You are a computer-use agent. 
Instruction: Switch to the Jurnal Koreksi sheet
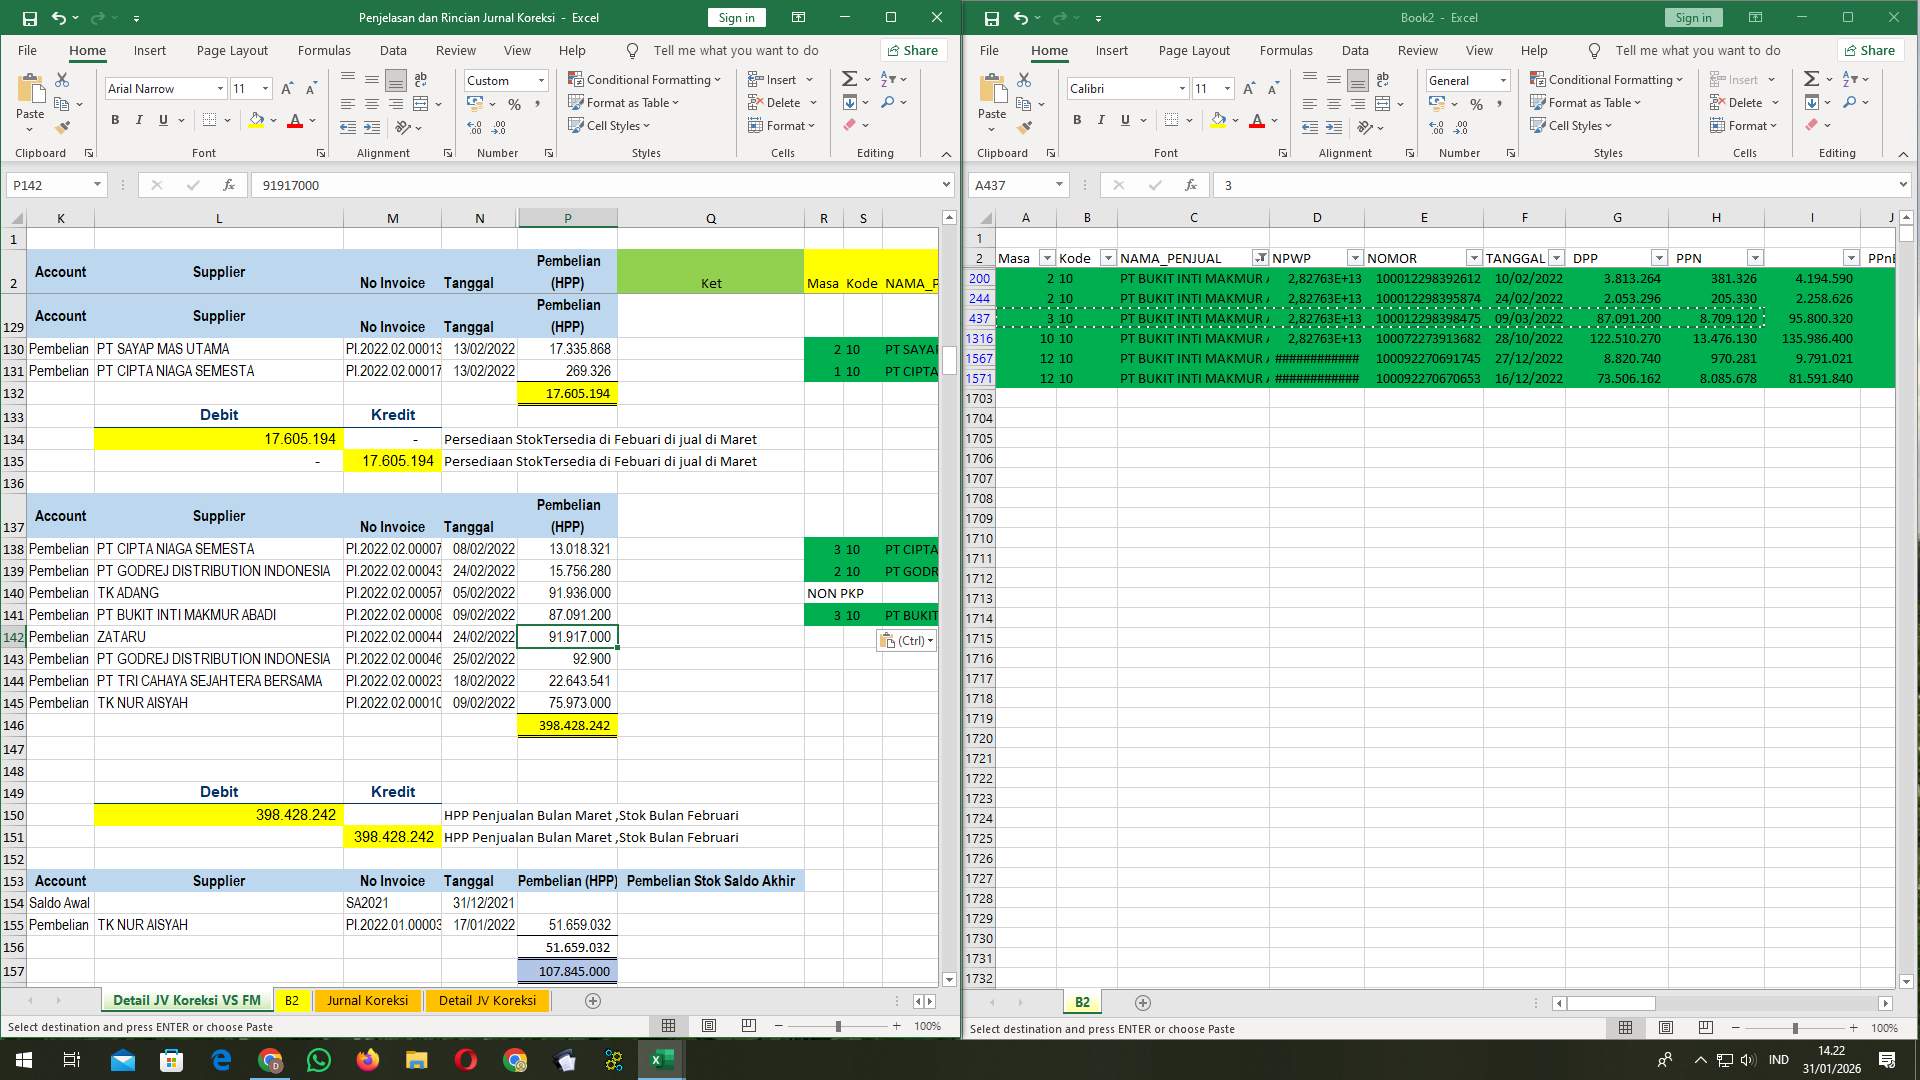pyautogui.click(x=367, y=1000)
